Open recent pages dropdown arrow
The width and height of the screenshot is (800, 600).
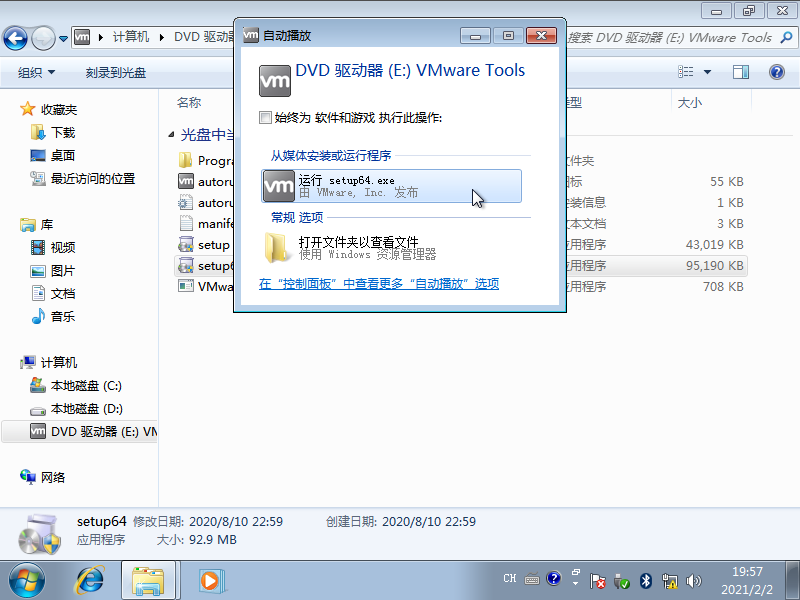pyautogui.click(x=63, y=38)
